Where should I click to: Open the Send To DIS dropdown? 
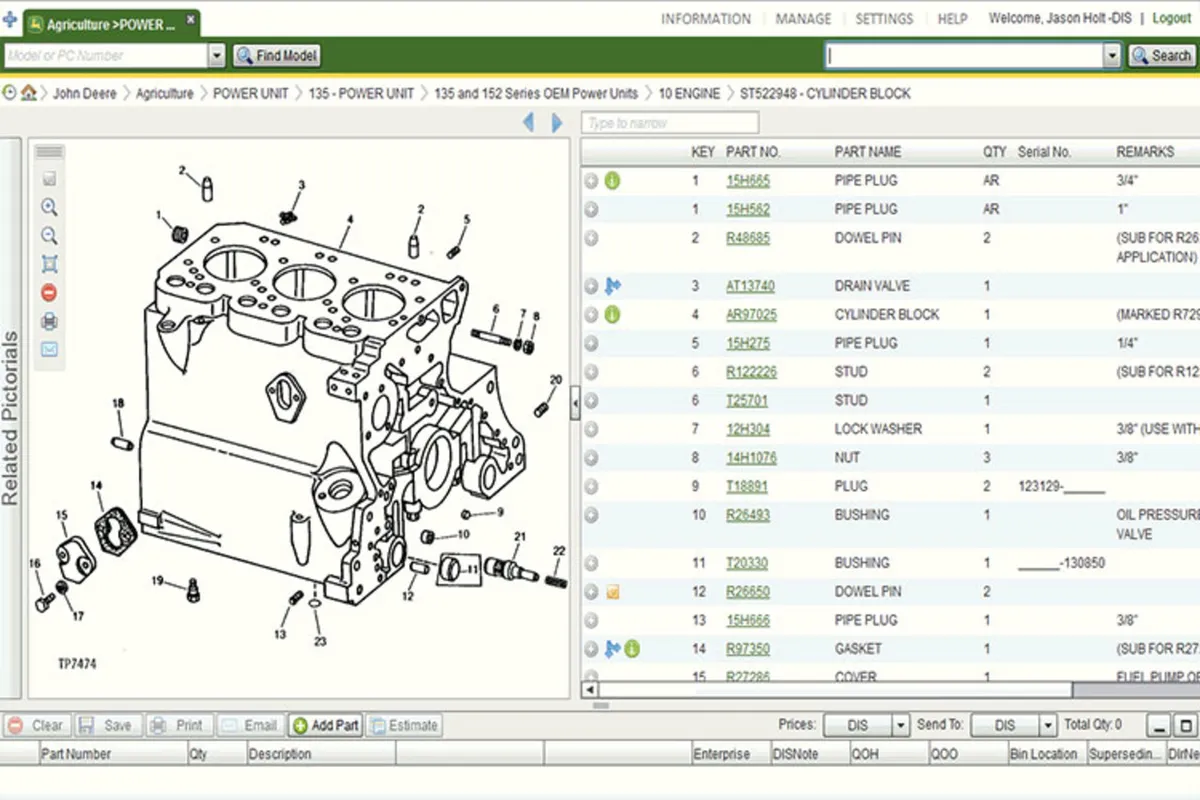[1047, 725]
